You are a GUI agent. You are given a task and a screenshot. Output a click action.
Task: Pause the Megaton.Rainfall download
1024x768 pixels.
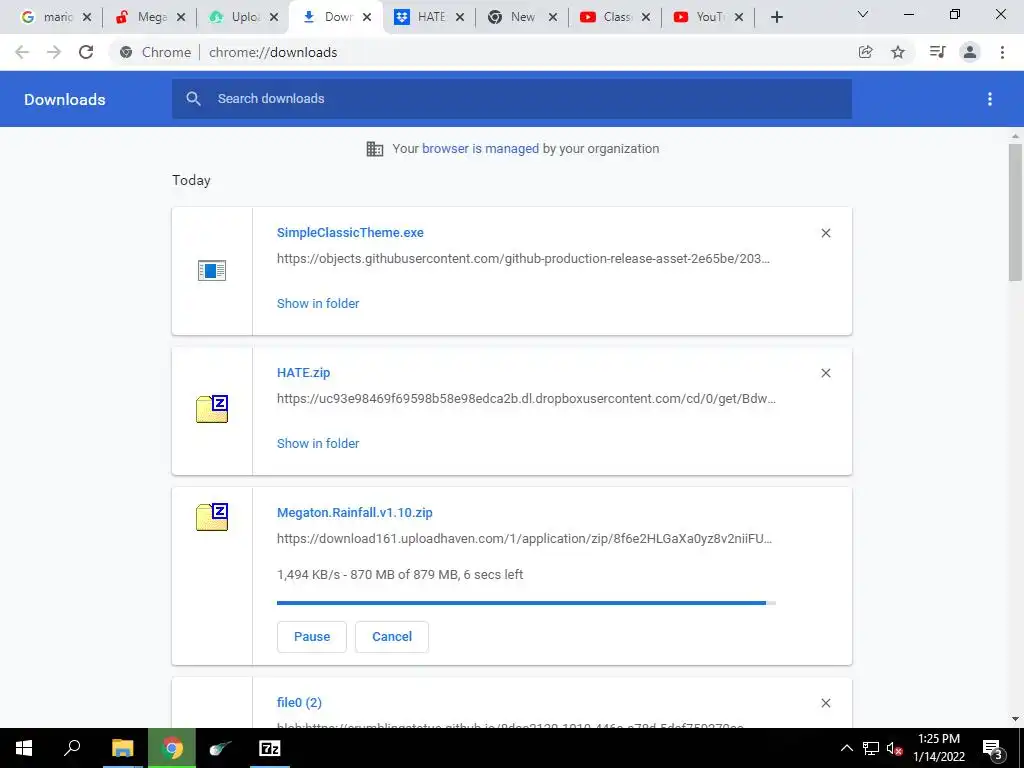point(312,637)
